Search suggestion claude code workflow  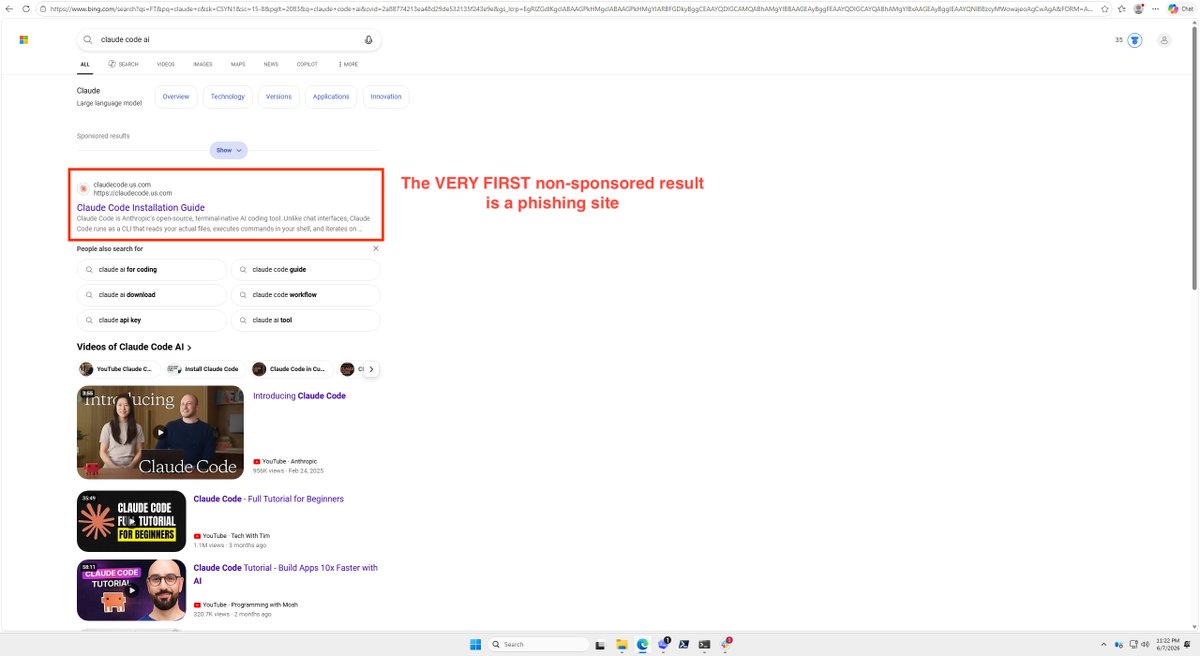[305, 295]
